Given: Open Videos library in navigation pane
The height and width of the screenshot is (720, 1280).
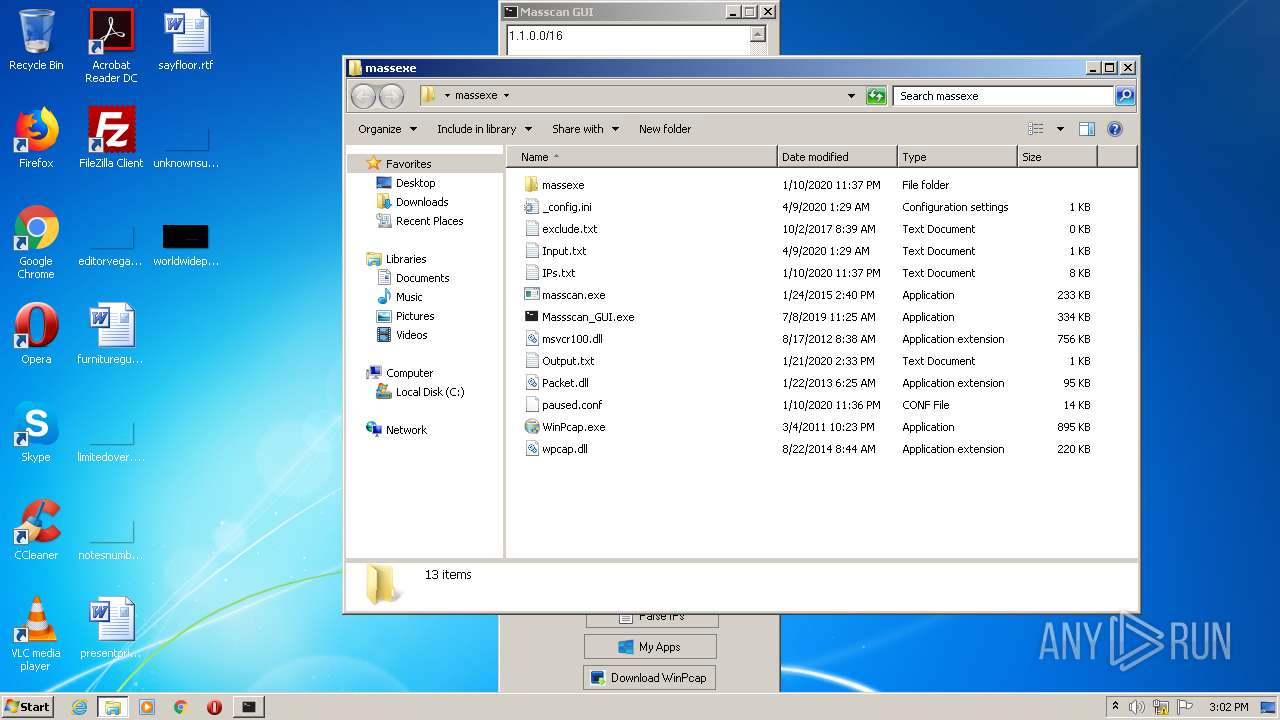Looking at the screenshot, I should (411, 335).
